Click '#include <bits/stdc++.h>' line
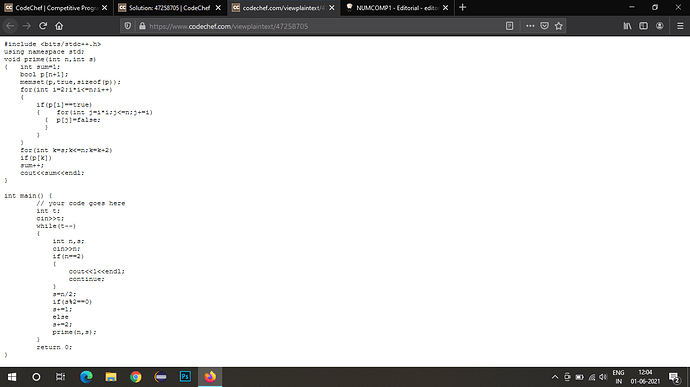The image size is (690, 387). (x=52, y=44)
